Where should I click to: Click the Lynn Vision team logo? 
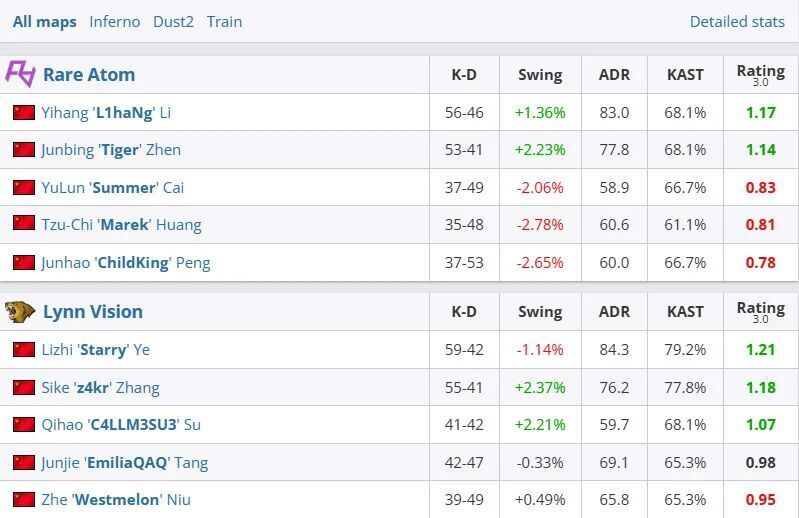20,311
